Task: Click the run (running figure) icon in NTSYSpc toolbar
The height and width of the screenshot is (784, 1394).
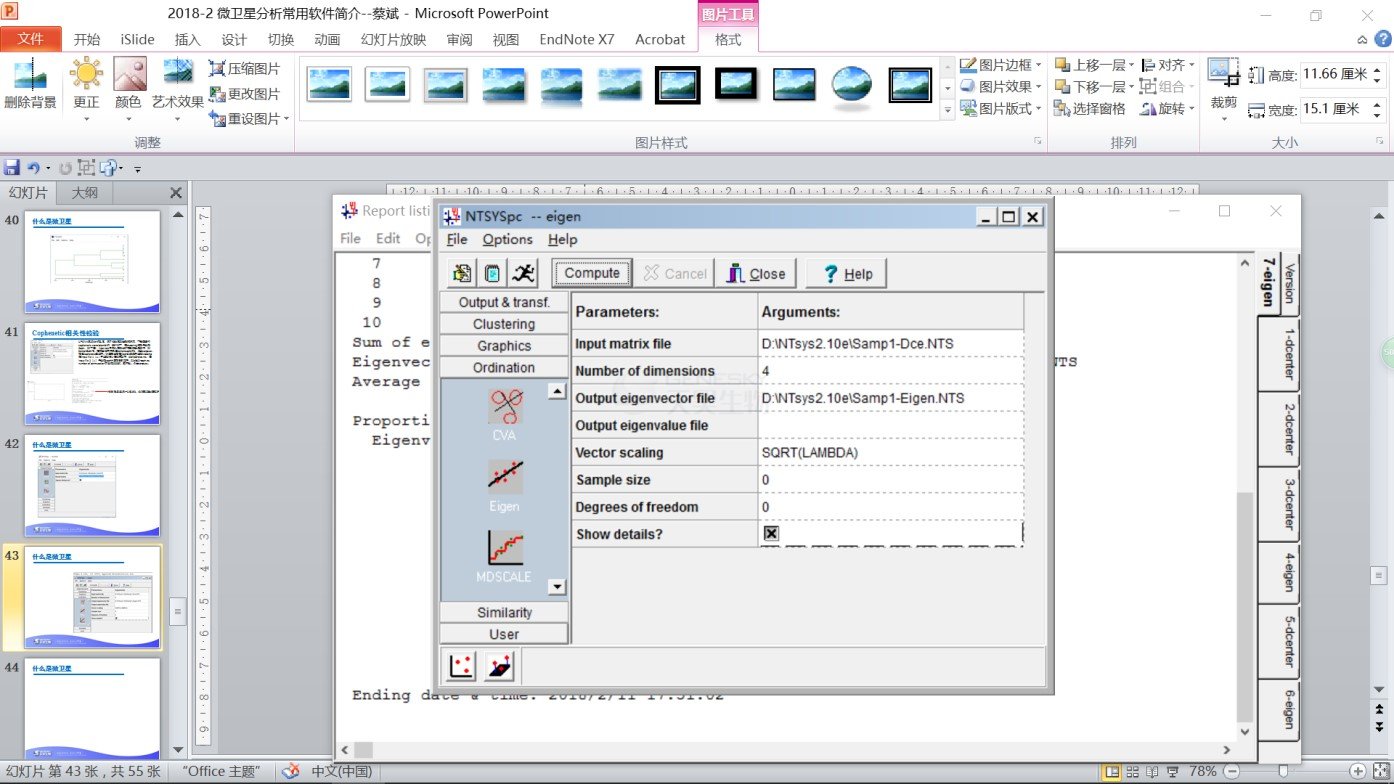Action: pyautogui.click(x=524, y=273)
